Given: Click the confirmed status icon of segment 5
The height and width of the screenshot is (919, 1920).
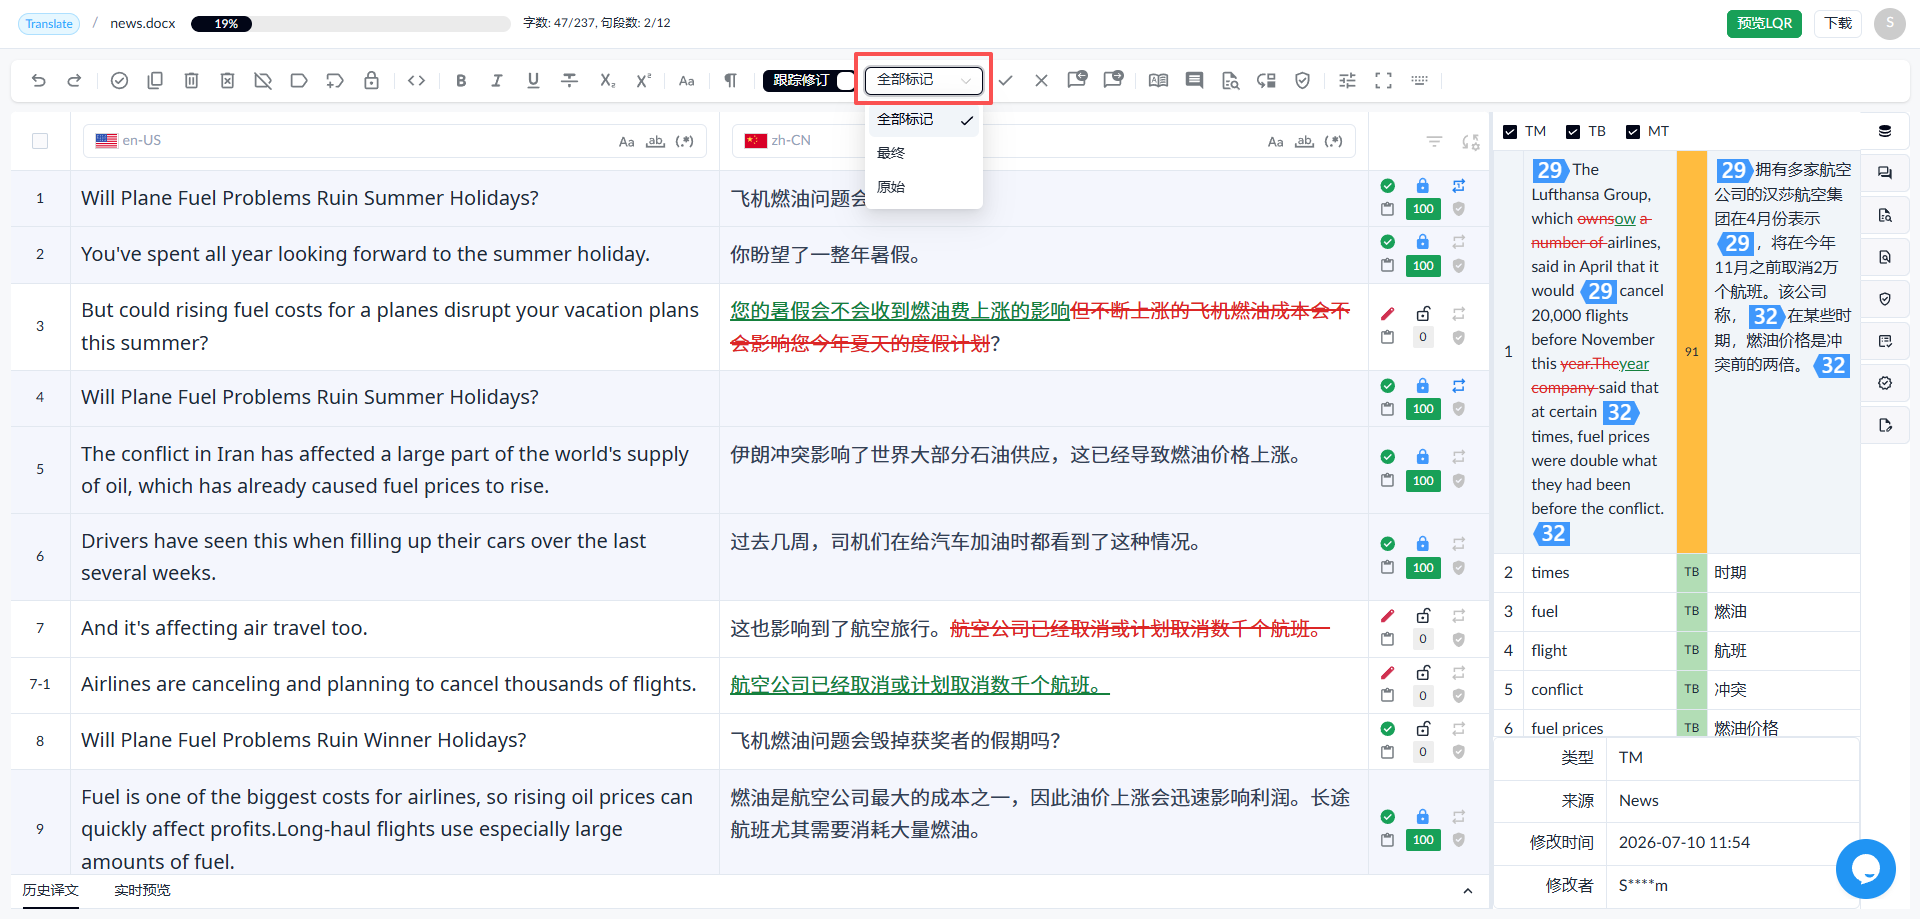Looking at the screenshot, I should [x=1387, y=457].
